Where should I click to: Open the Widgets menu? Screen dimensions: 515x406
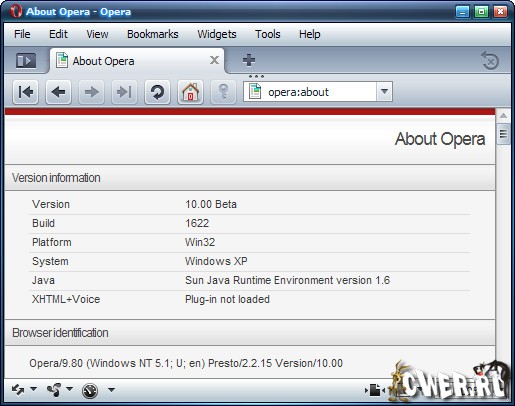[217, 34]
